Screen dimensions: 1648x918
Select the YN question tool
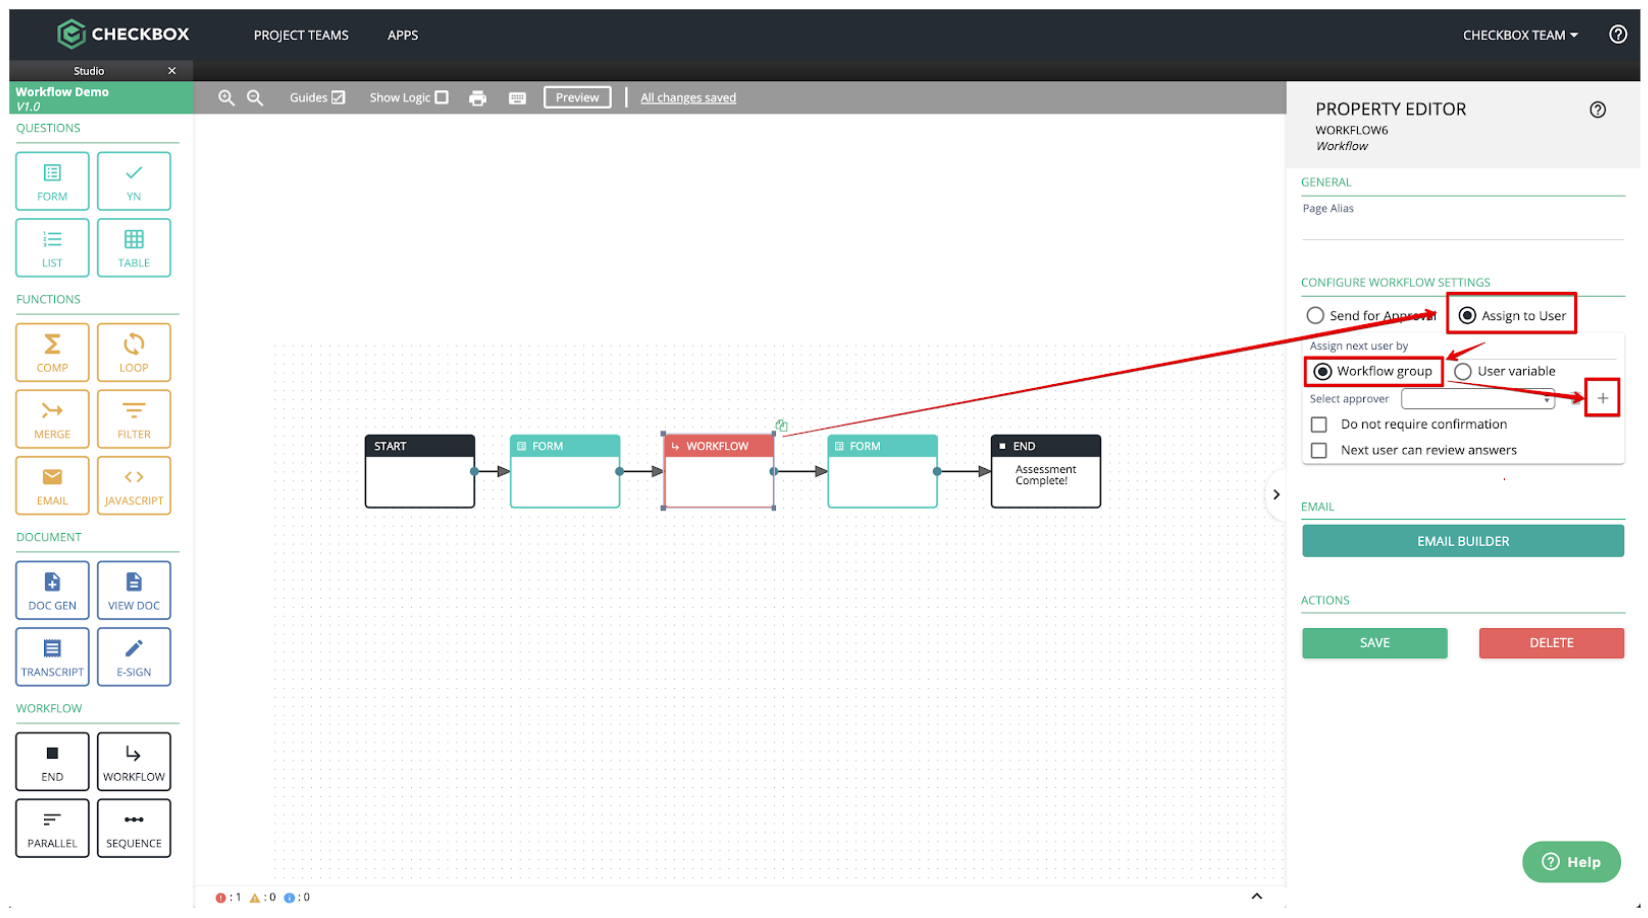click(x=134, y=181)
